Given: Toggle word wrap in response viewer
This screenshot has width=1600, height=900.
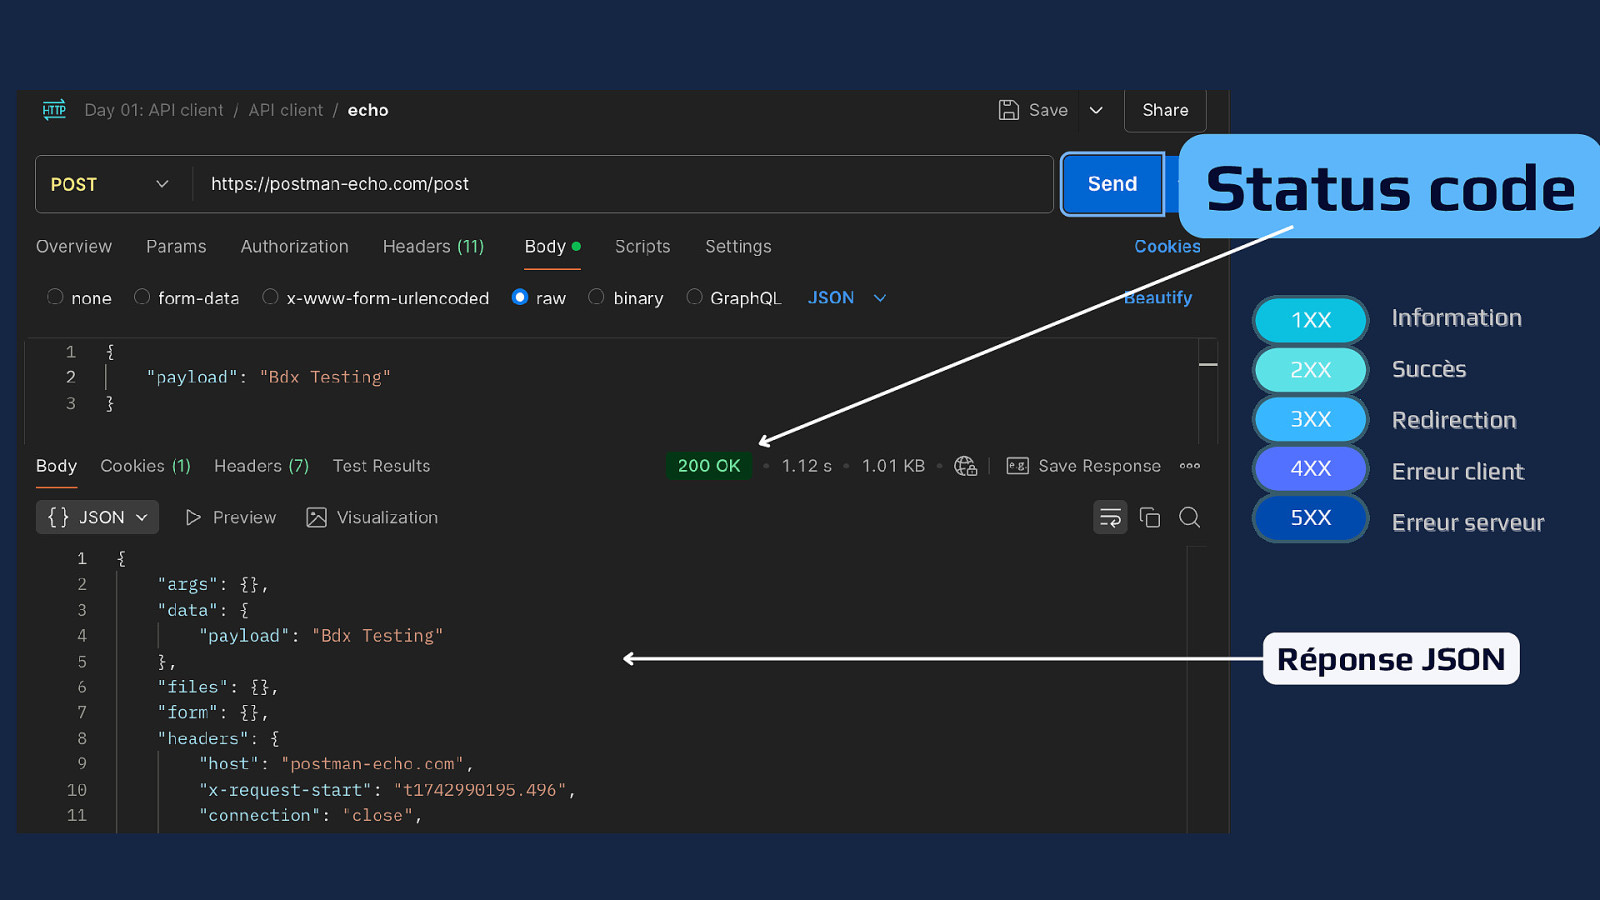Looking at the screenshot, I should (x=1110, y=517).
